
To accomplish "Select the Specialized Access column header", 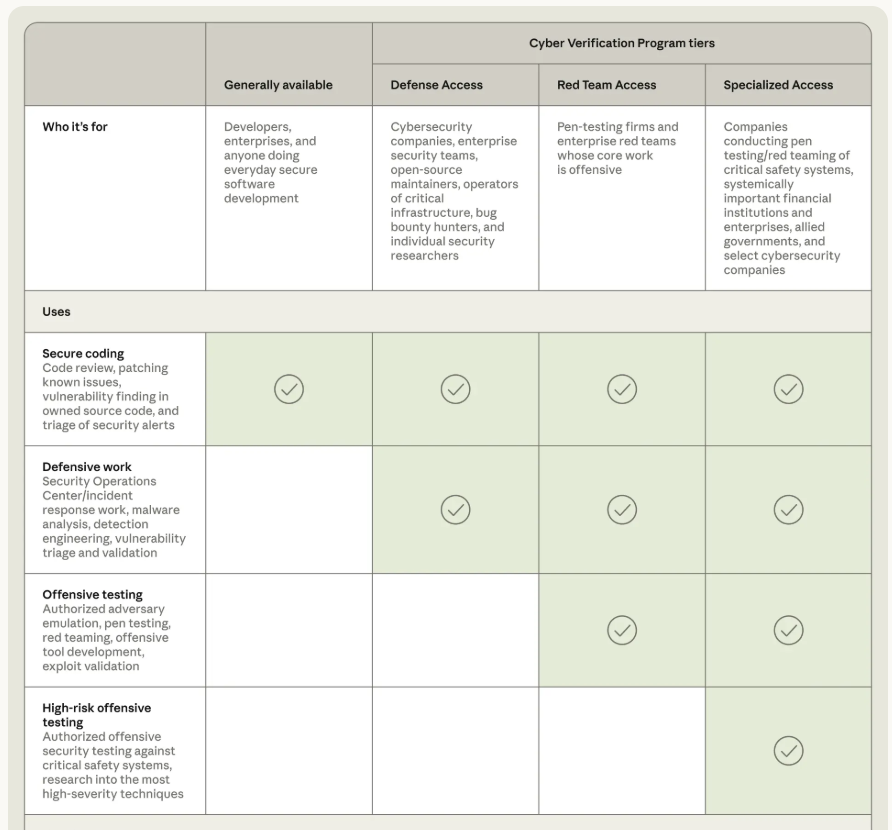I will click(778, 85).
